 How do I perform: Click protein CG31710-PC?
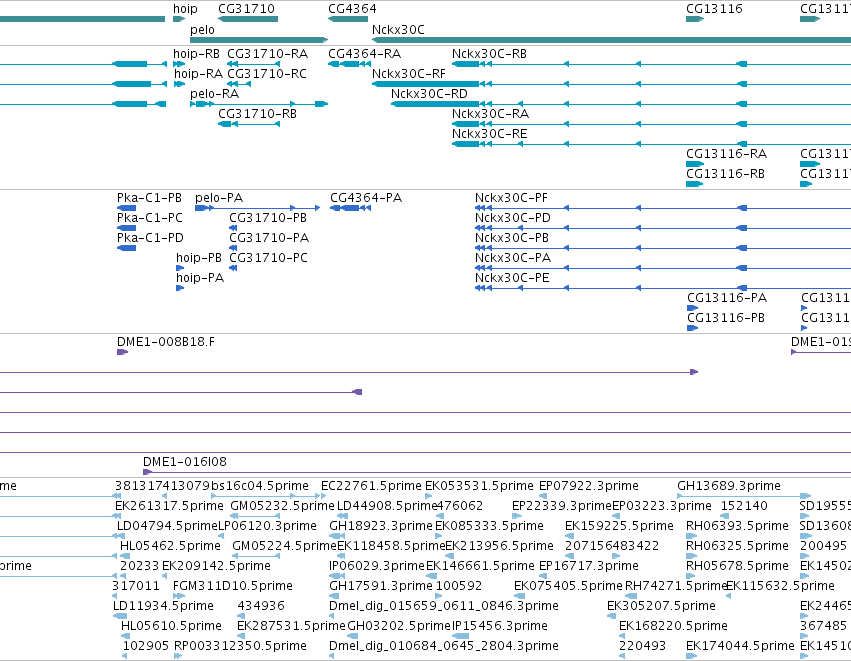(x=268, y=258)
